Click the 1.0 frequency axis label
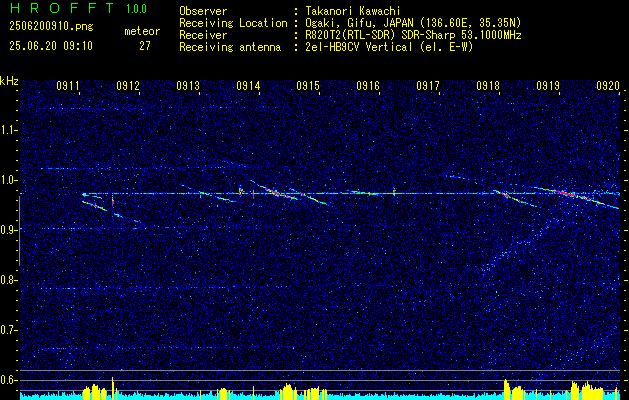Screen dimensions: 629x400 click(8, 180)
